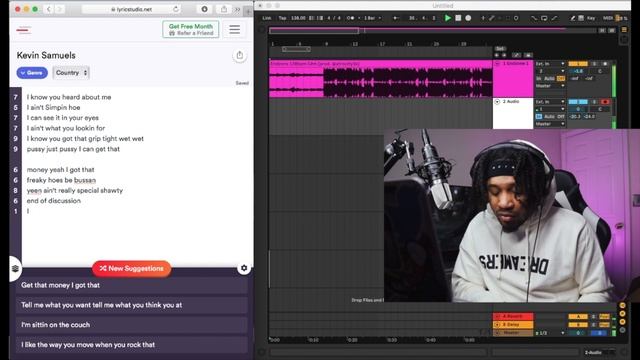Image resolution: width=640 pixels, height=360 pixels.
Task: Click Safari share toolbar icon
Action: (x=224, y=9)
